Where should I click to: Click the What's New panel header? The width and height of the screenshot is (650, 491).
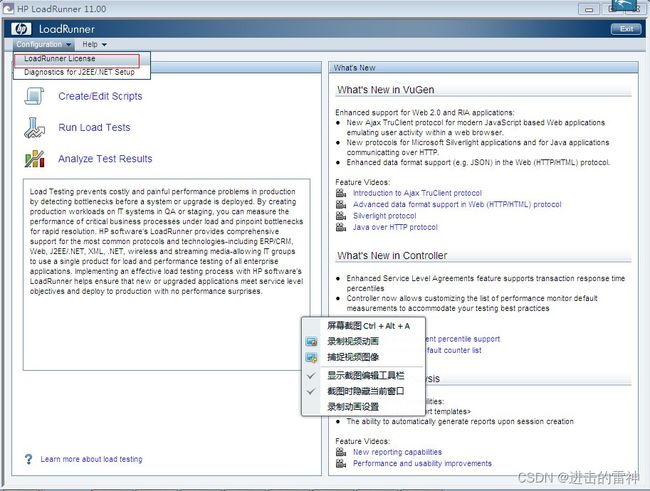pos(483,68)
